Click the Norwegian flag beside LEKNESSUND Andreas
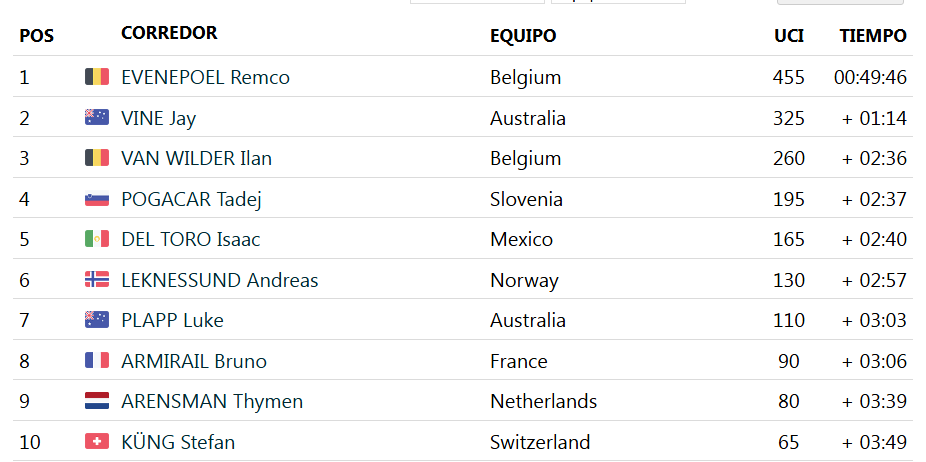The width and height of the screenshot is (926, 462). [x=97, y=279]
